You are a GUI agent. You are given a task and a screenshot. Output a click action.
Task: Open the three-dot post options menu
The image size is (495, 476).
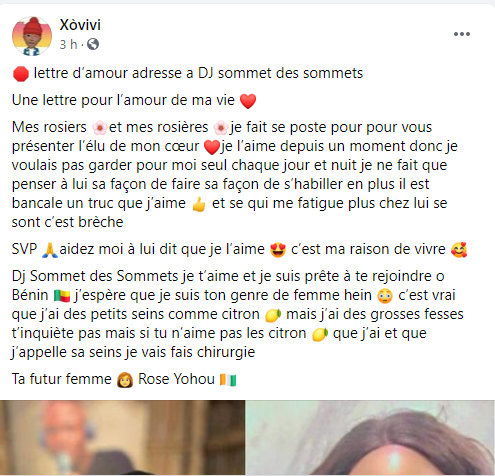[x=462, y=34]
